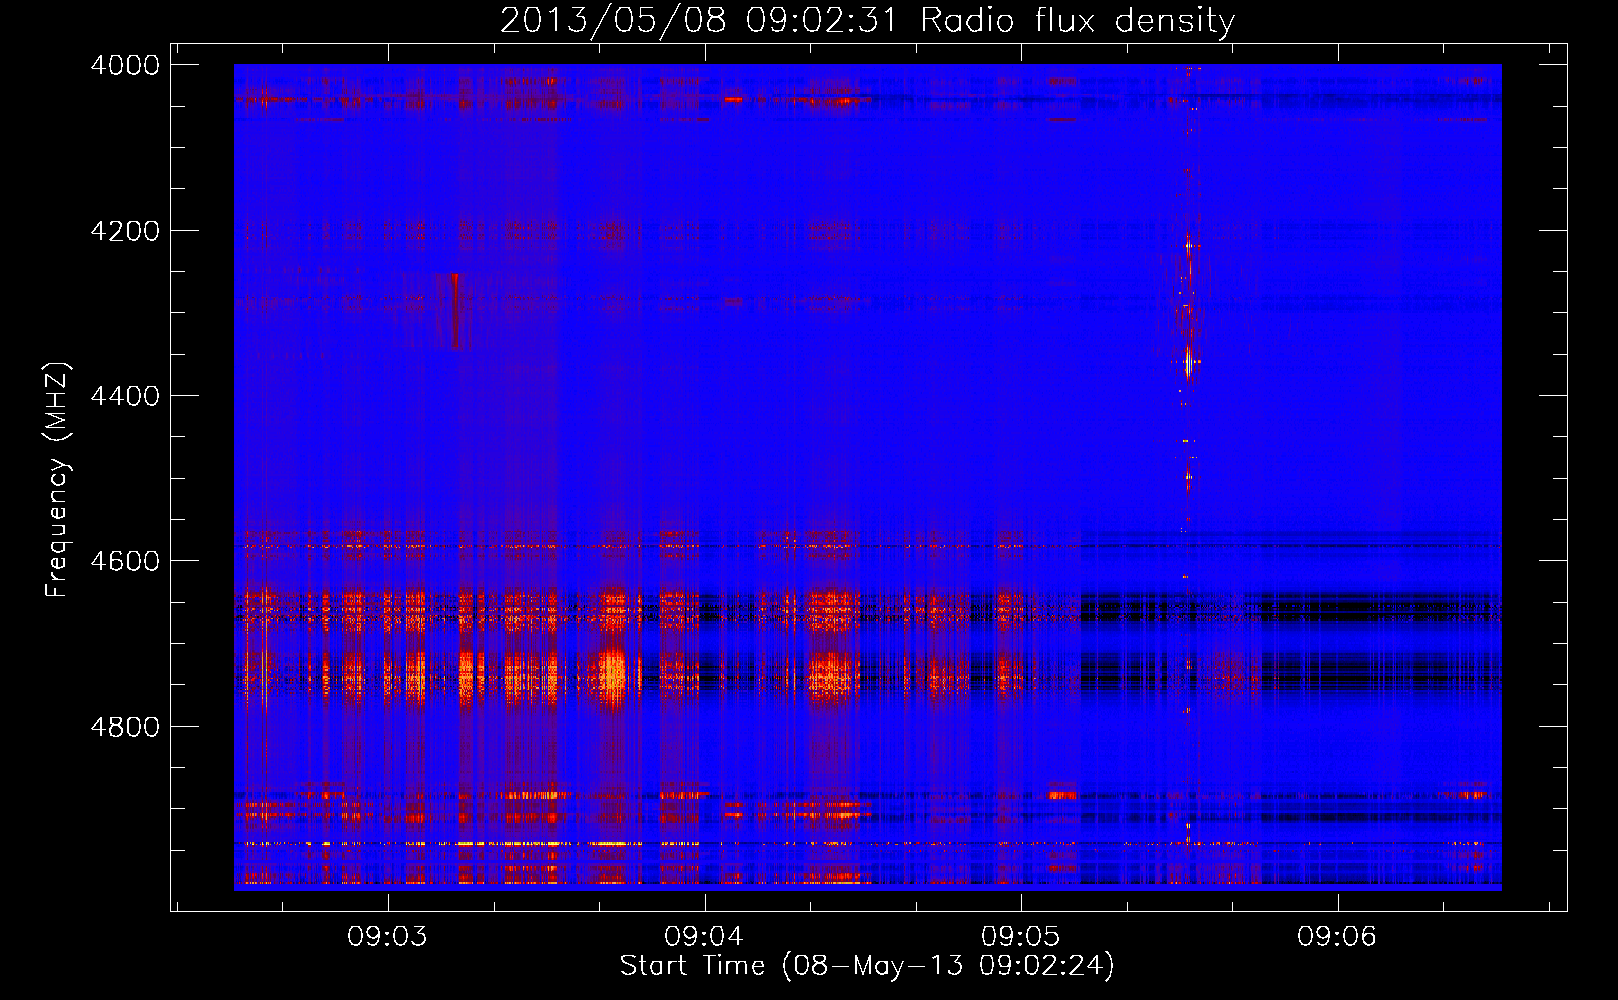Select the 4600 frequency tick label
The height and width of the screenshot is (1000, 1618).
click(x=125, y=561)
